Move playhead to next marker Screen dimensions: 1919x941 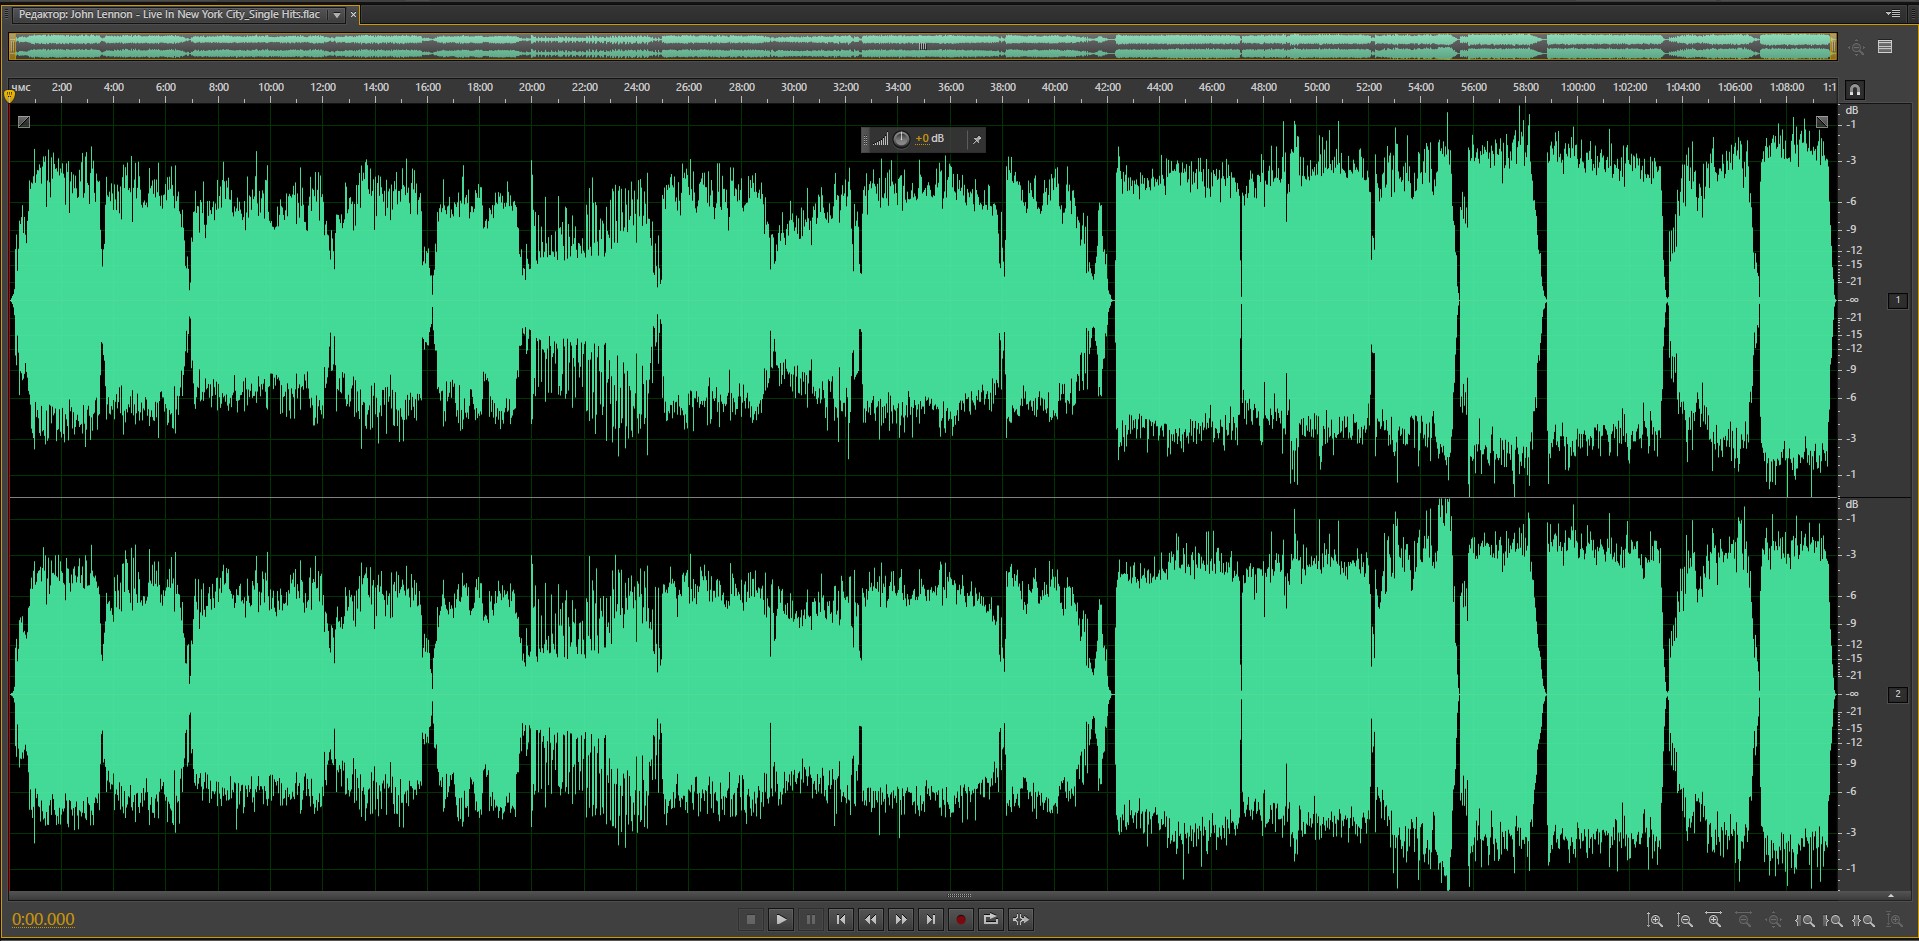coord(931,919)
